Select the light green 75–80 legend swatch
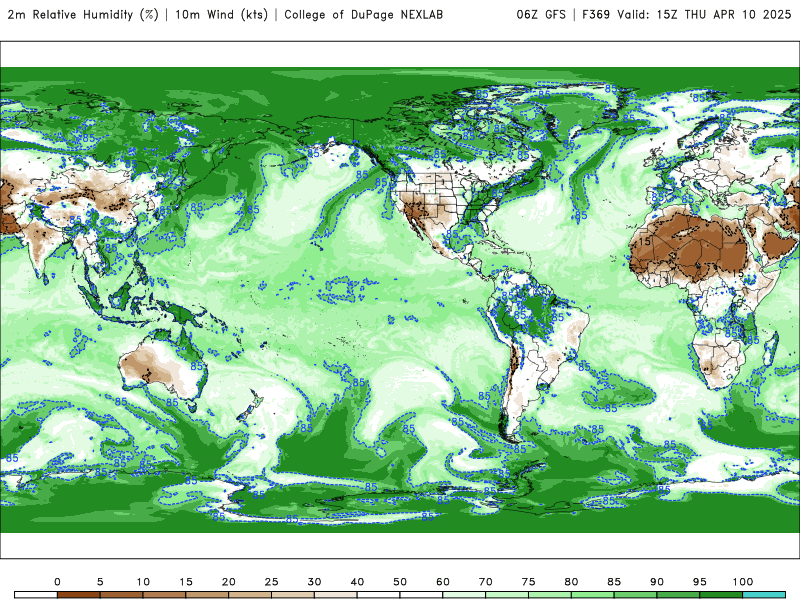800x600 pixels. coord(550,595)
